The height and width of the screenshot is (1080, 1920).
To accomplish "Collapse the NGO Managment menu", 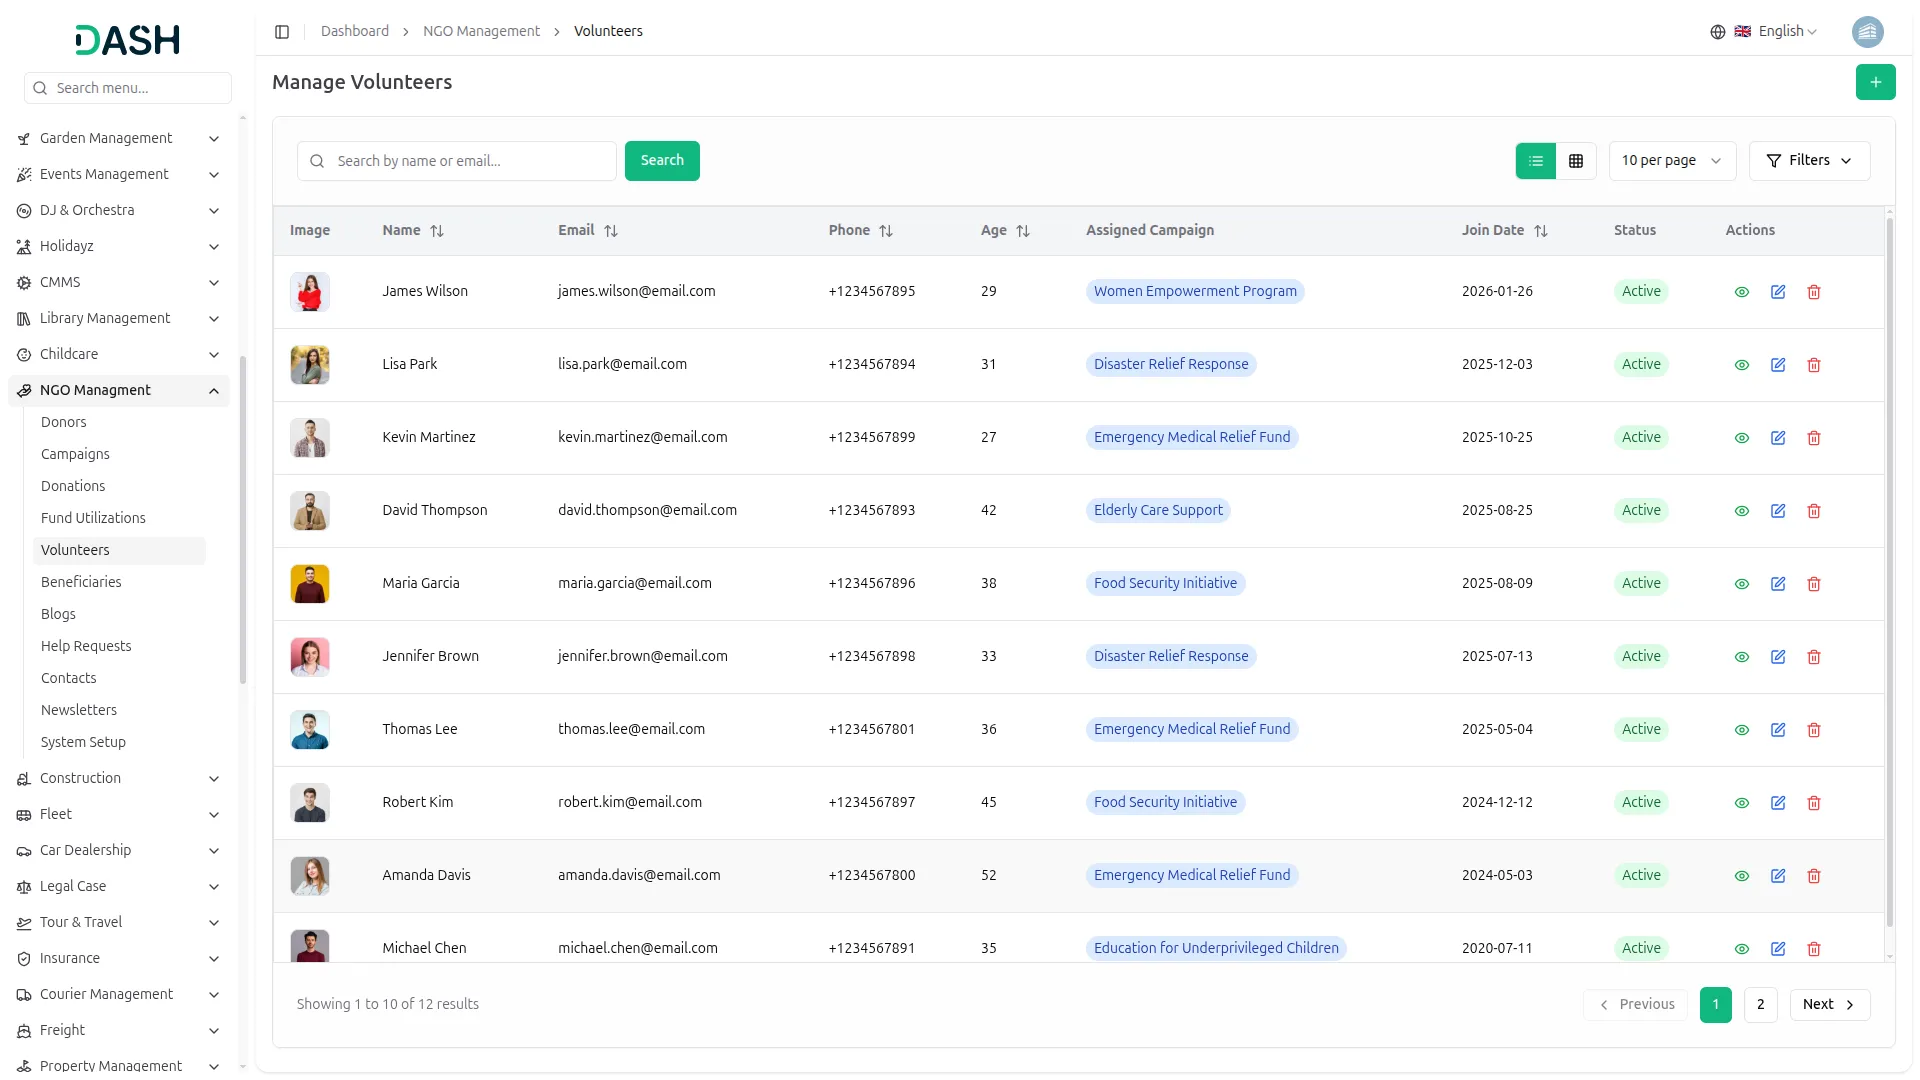I will coord(119,390).
